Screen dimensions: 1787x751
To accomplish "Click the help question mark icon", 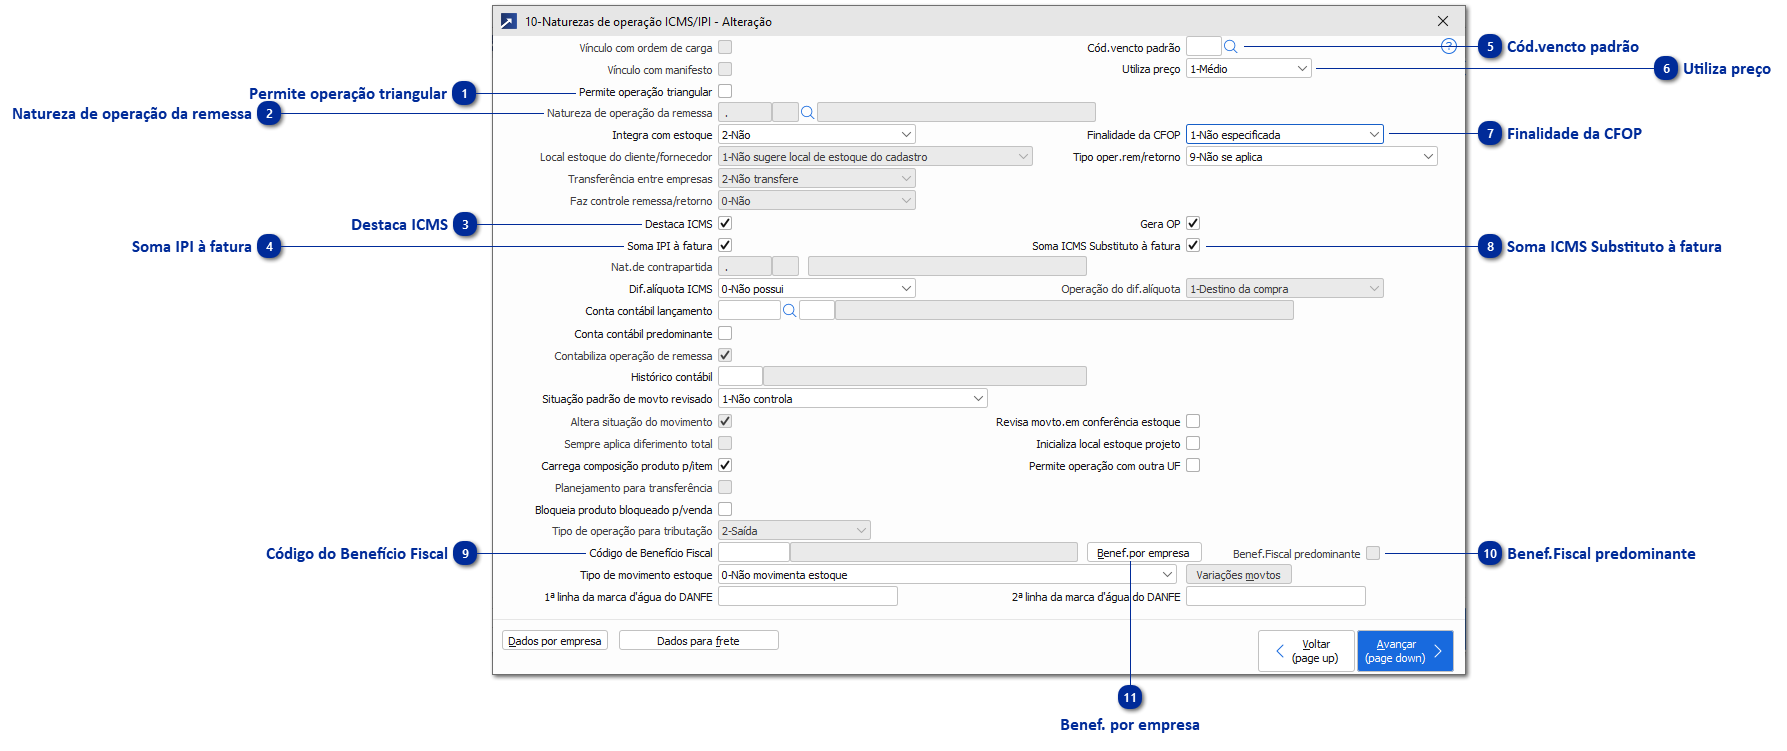I will (x=1448, y=47).
